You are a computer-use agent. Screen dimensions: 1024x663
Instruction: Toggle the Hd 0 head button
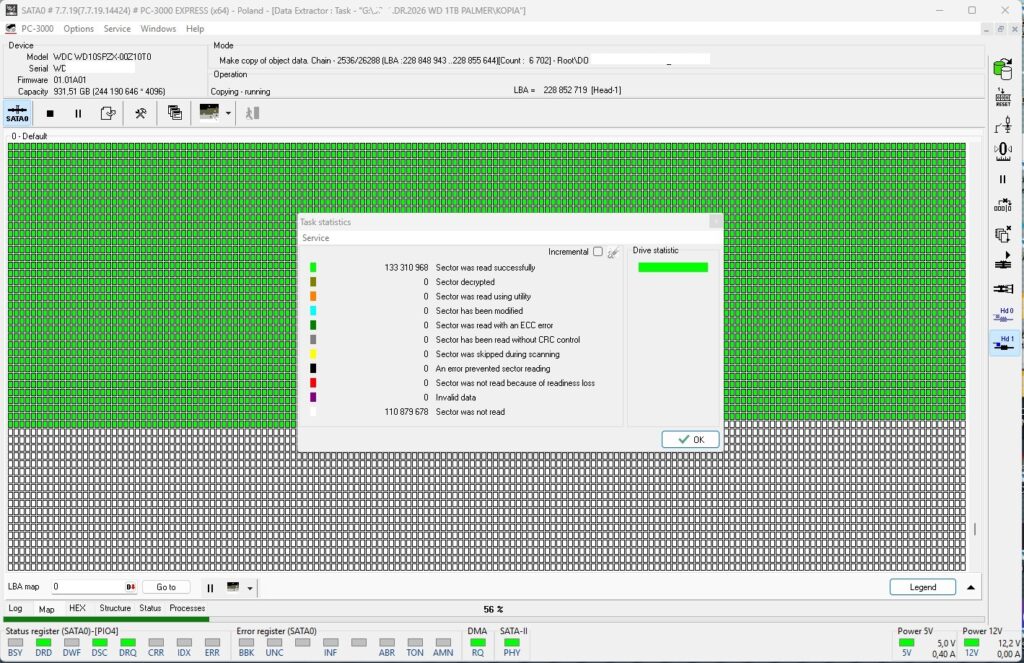(x=1004, y=315)
